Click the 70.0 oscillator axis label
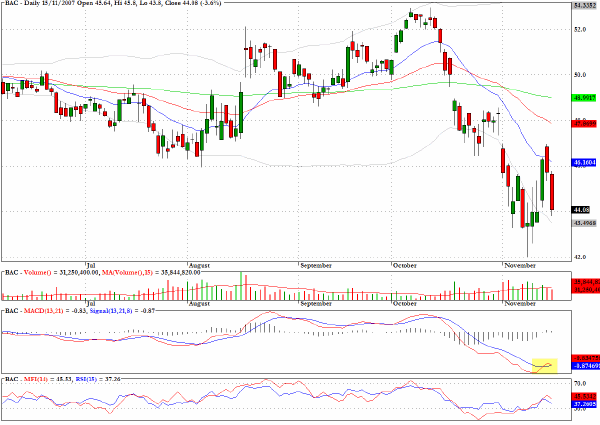Viewport: 600px width, 425px height. coord(580,383)
